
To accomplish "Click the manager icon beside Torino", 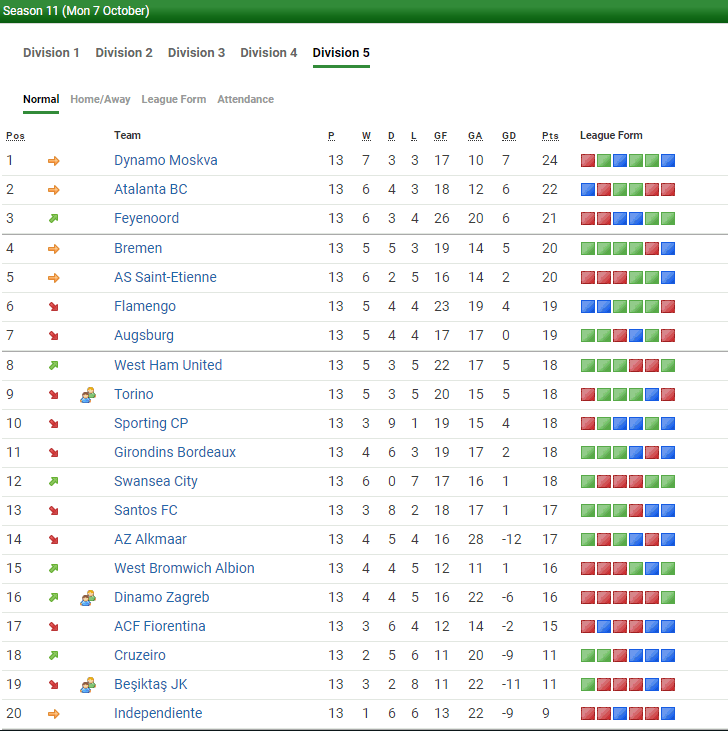I will pyautogui.click(x=87, y=395).
